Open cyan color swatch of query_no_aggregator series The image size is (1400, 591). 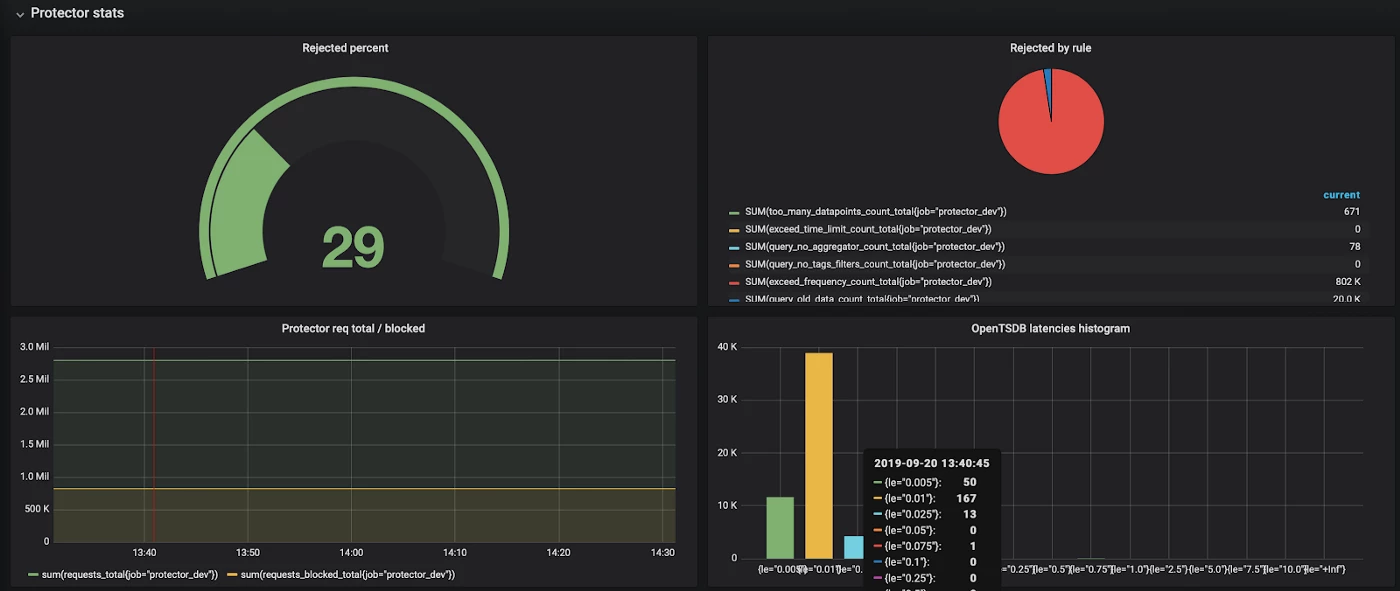click(x=734, y=247)
